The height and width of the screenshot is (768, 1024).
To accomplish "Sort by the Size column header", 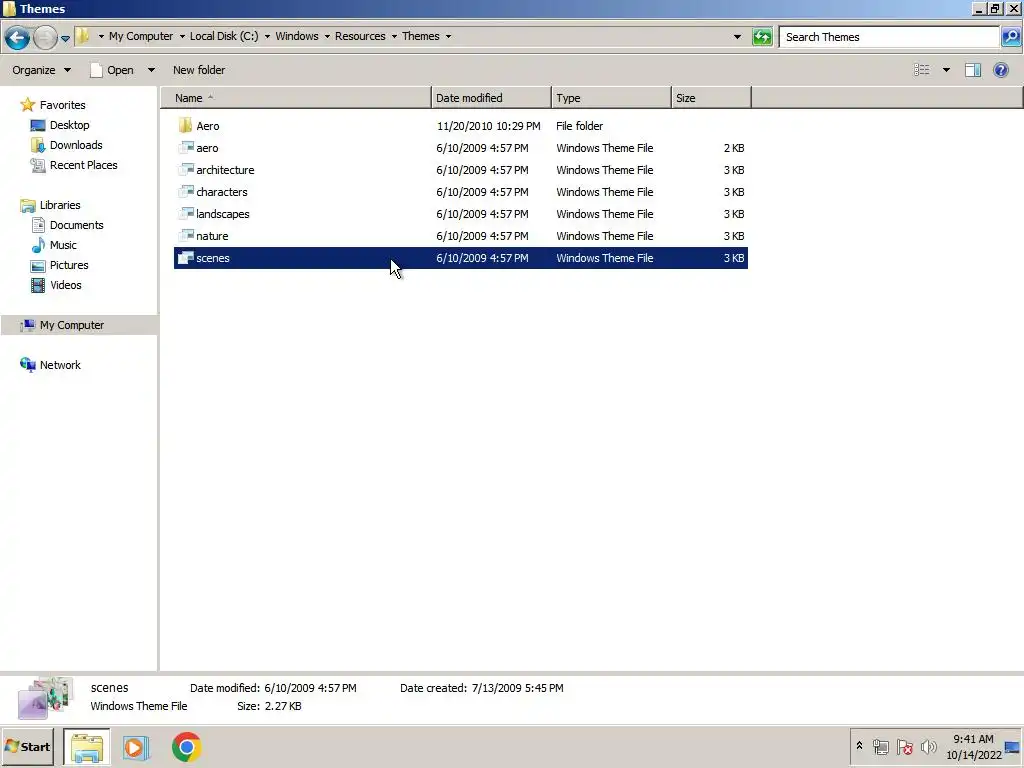I will click(711, 98).
